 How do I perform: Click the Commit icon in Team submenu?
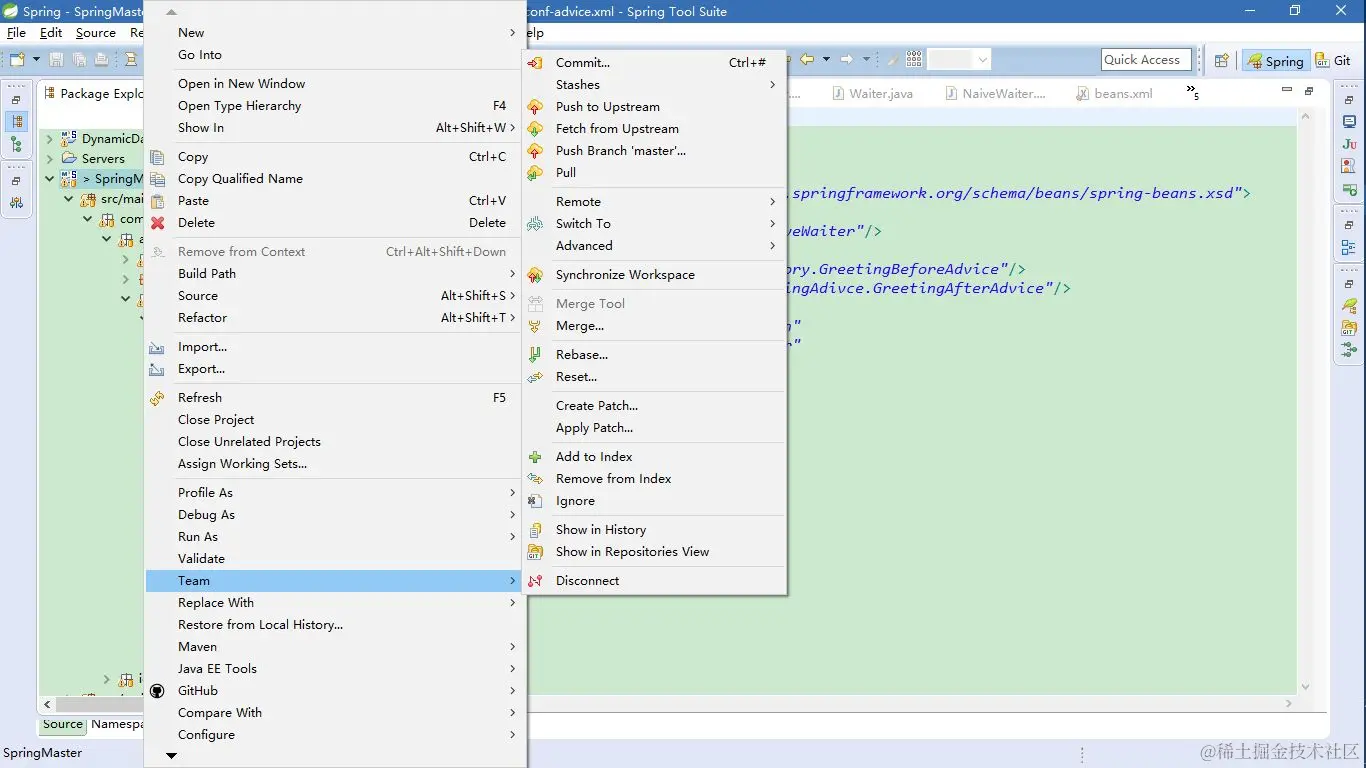[x=535, y=63]
